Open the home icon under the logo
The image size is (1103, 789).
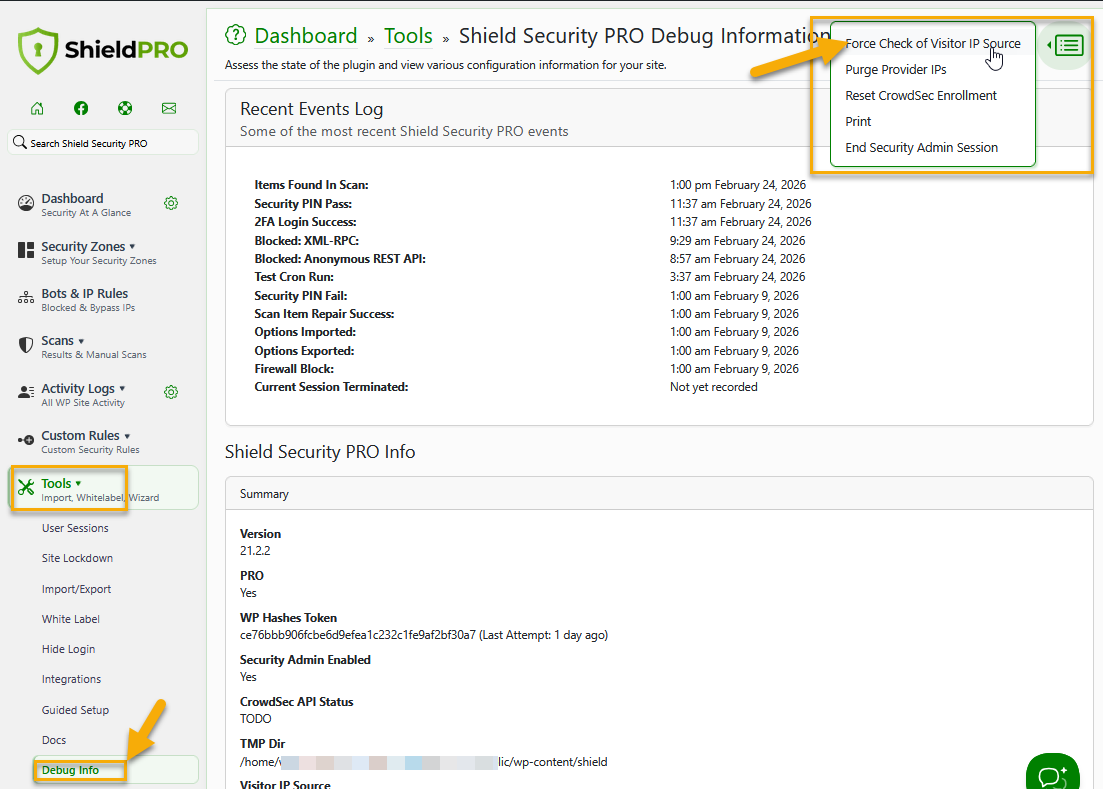[x=37, y=108]
